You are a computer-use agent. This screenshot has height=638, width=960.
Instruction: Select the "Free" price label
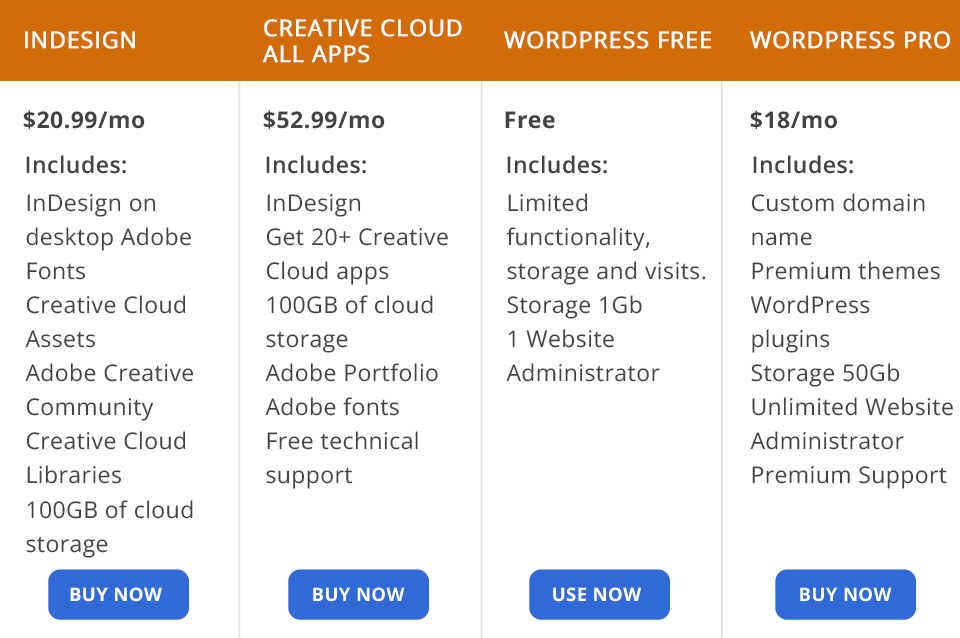click(x=530, y=120)
